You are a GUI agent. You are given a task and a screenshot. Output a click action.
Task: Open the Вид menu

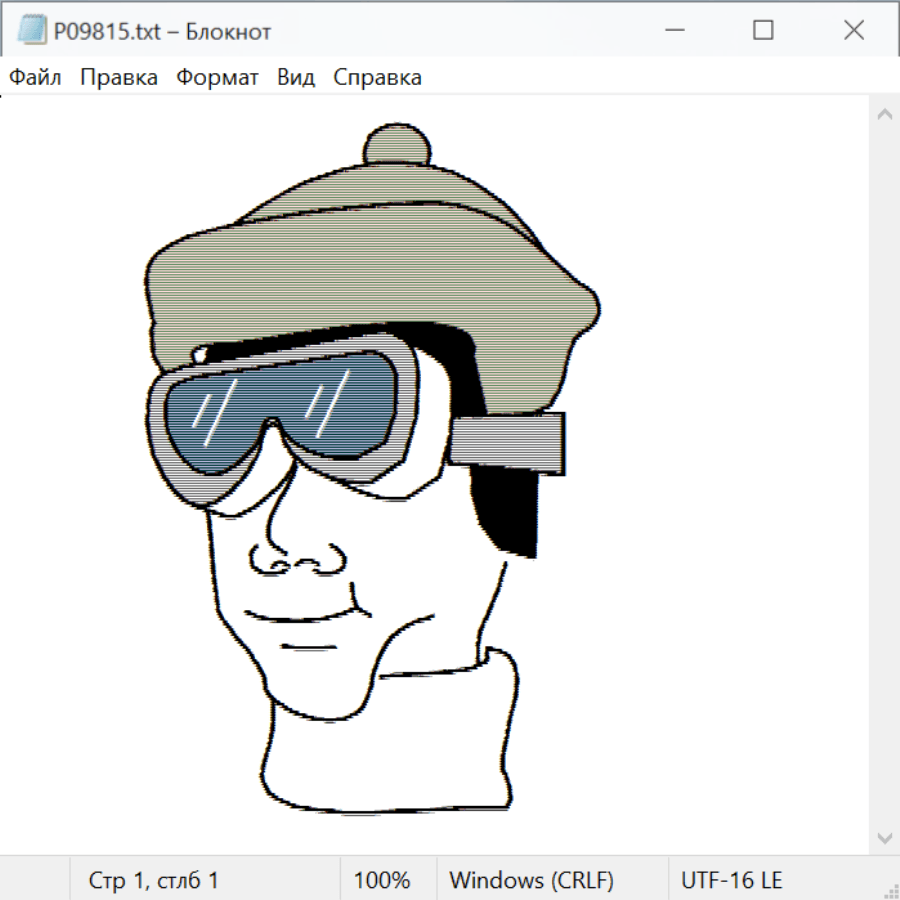click(295, 78)
